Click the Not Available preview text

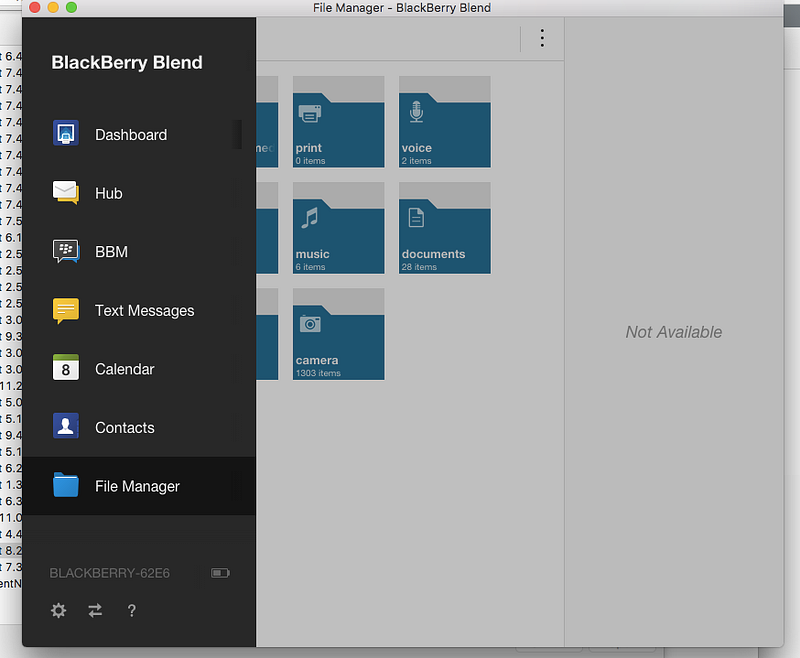coord(673,332)
